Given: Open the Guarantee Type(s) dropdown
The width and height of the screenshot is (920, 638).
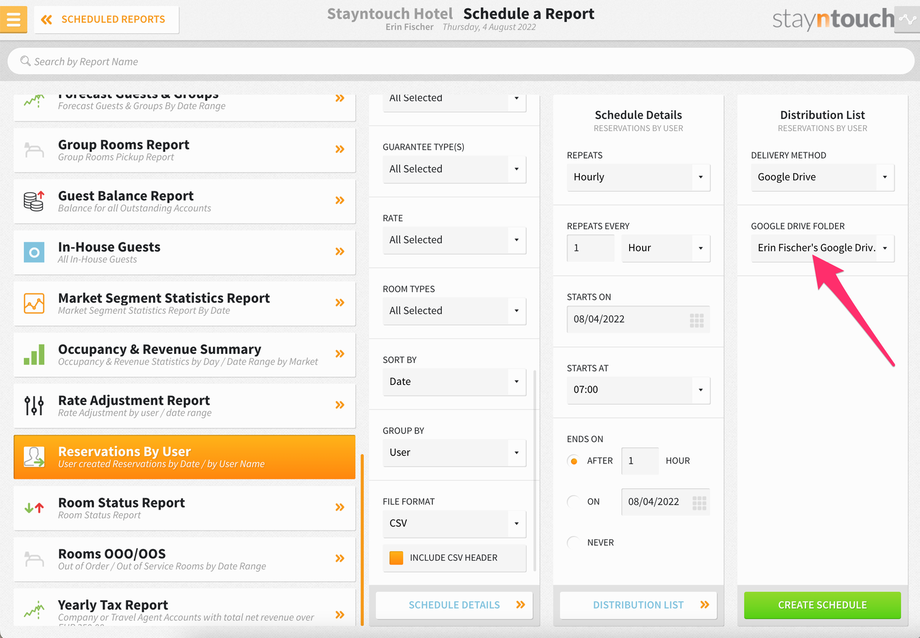Looking at the screenshot, I should pyautogui.click(x=454, y=169).
